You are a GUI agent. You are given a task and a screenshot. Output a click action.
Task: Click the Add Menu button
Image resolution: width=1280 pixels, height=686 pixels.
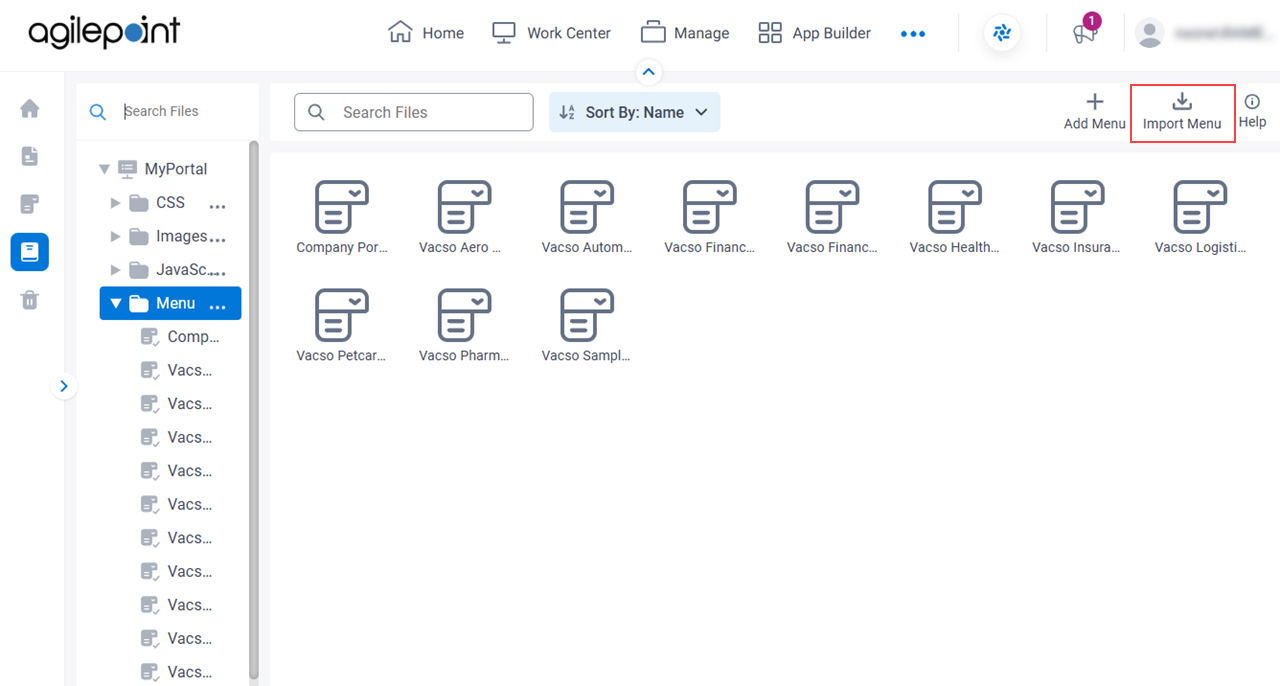(1095, 112)
